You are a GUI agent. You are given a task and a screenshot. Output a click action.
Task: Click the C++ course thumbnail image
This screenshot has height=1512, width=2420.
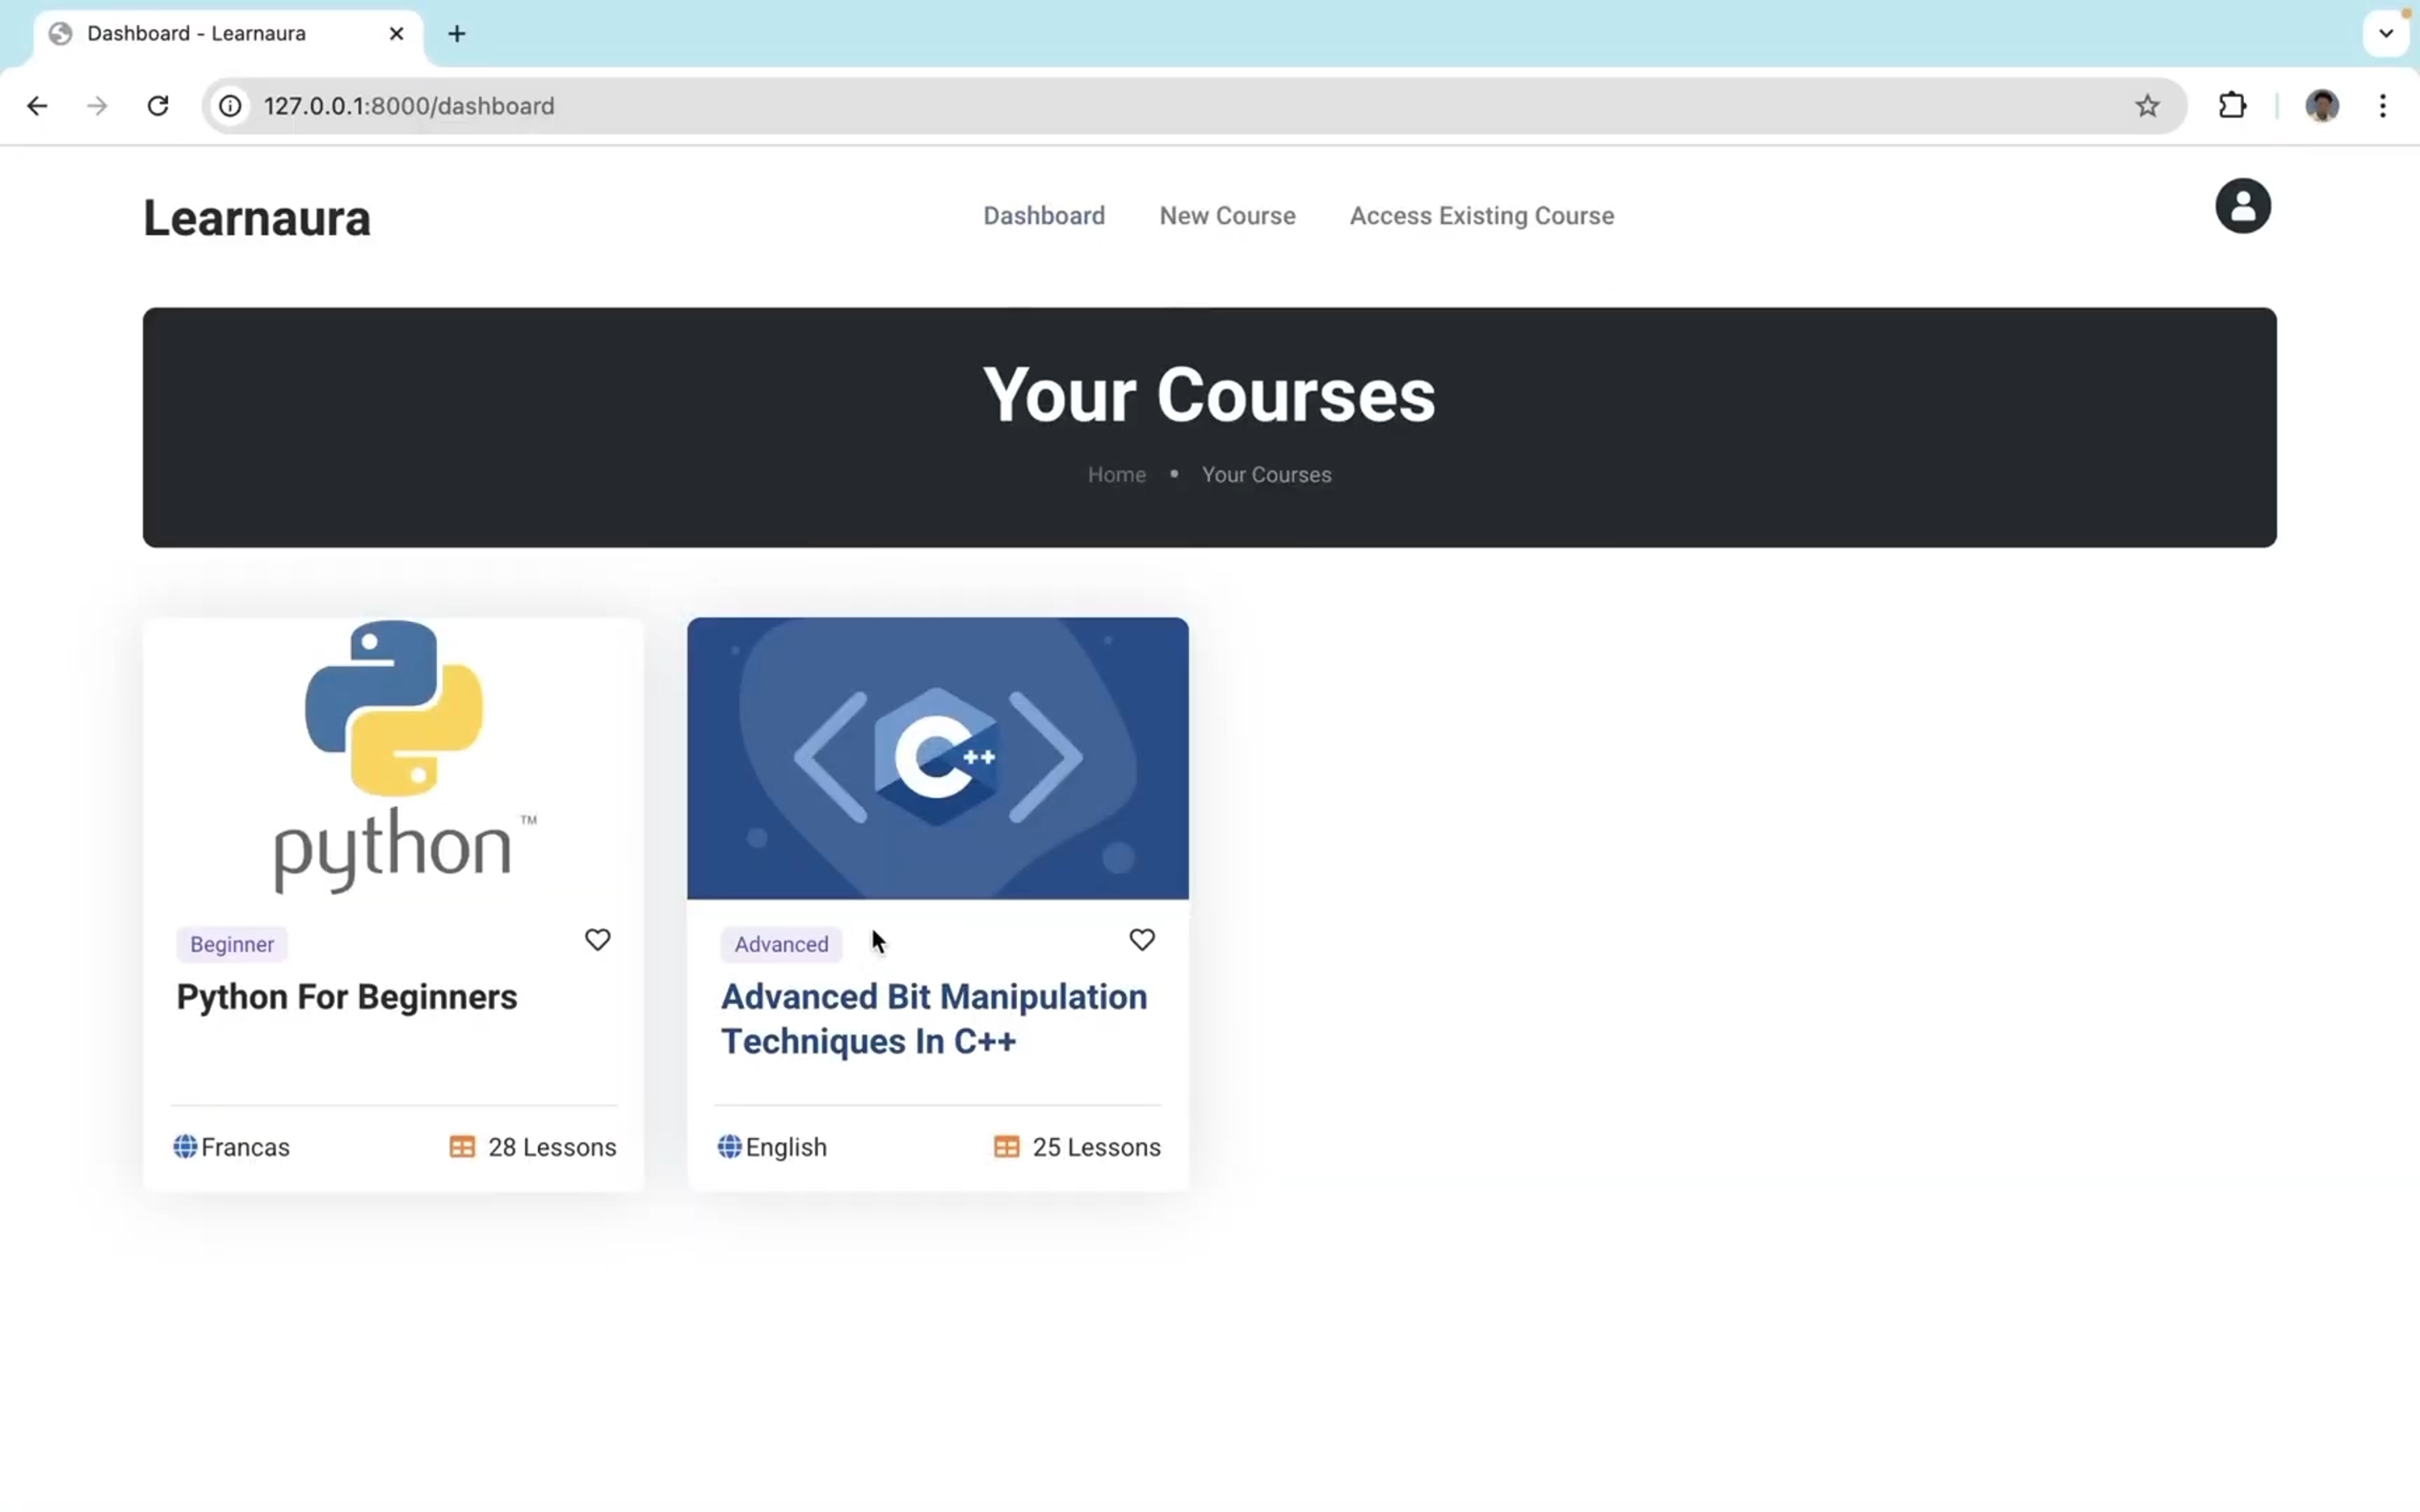pyautogui.click(x=937, y=758)
